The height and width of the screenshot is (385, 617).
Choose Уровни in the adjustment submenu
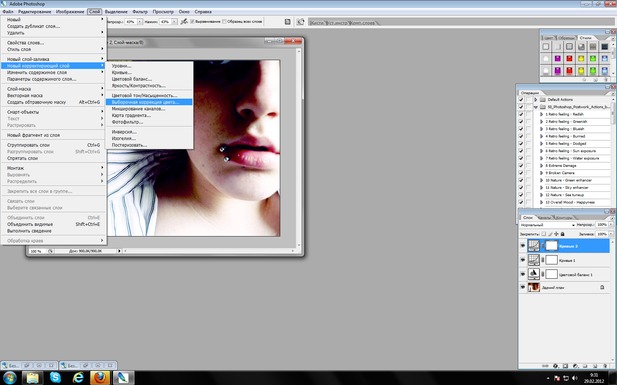click(x=149, y=66)
